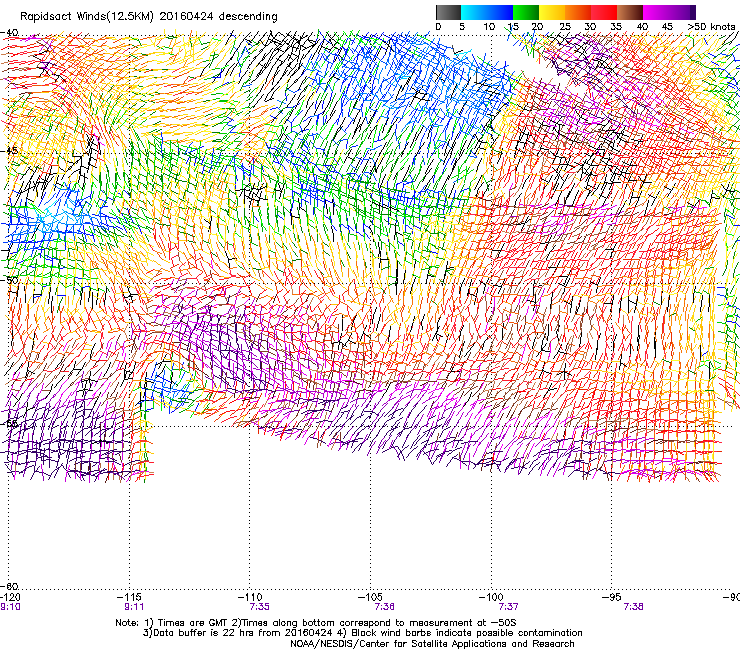Image resolution: width=740 pixels, height=650 pixels.
Task: Click the '>50 knots' legend label
Action: pyautogui.click(x=711, y=27)
